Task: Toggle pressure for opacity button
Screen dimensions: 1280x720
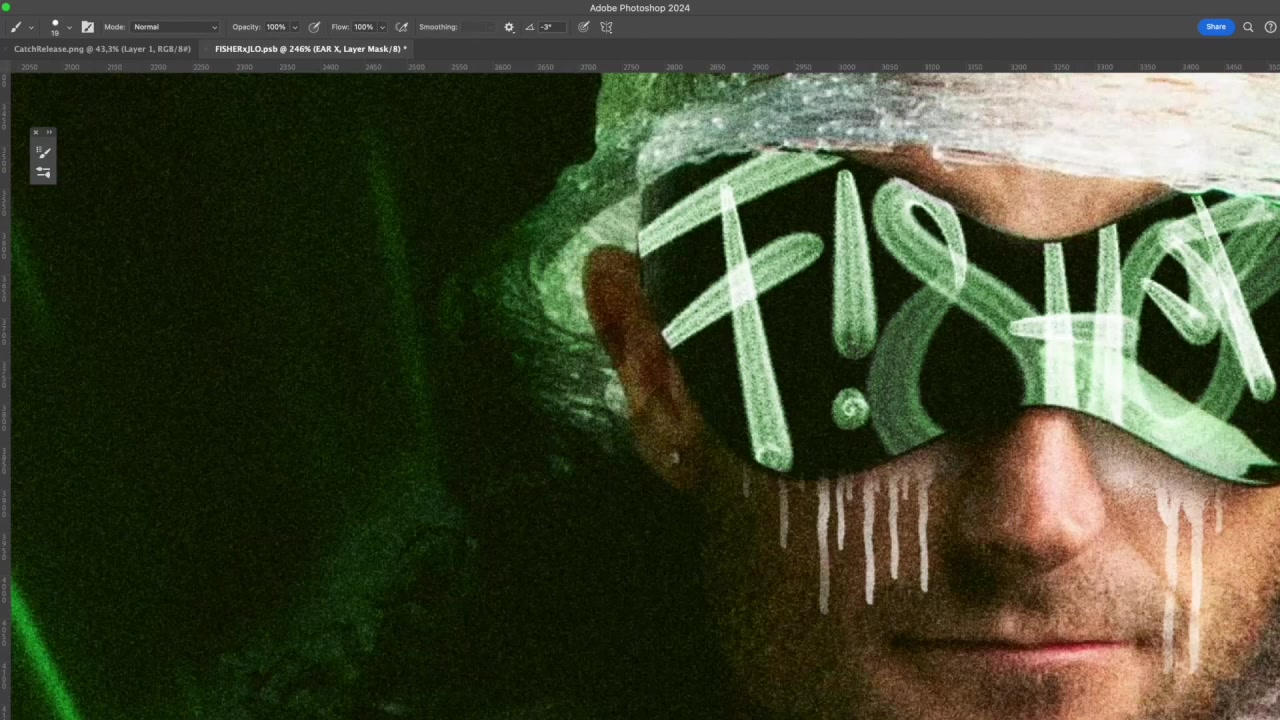Action: (x=314, y=27)
